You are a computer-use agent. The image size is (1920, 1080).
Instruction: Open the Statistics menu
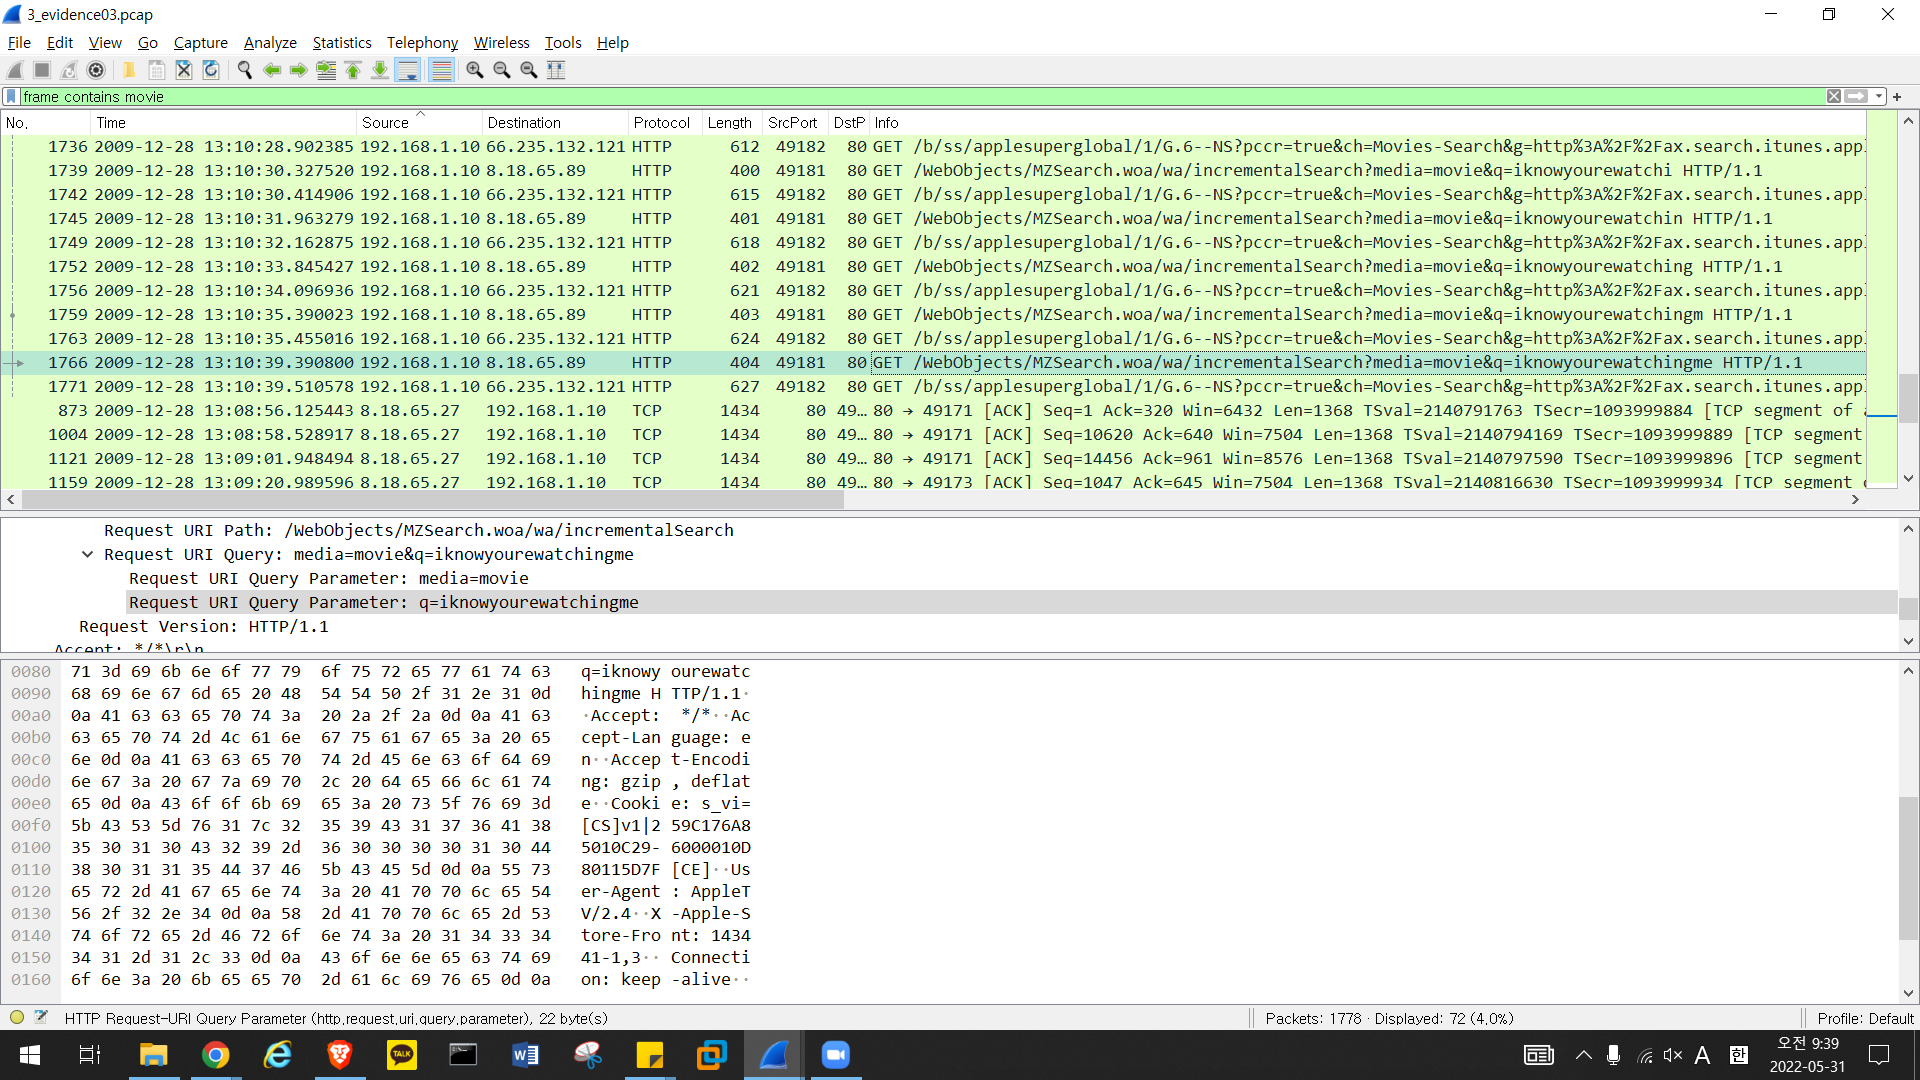tap(341, 43)
